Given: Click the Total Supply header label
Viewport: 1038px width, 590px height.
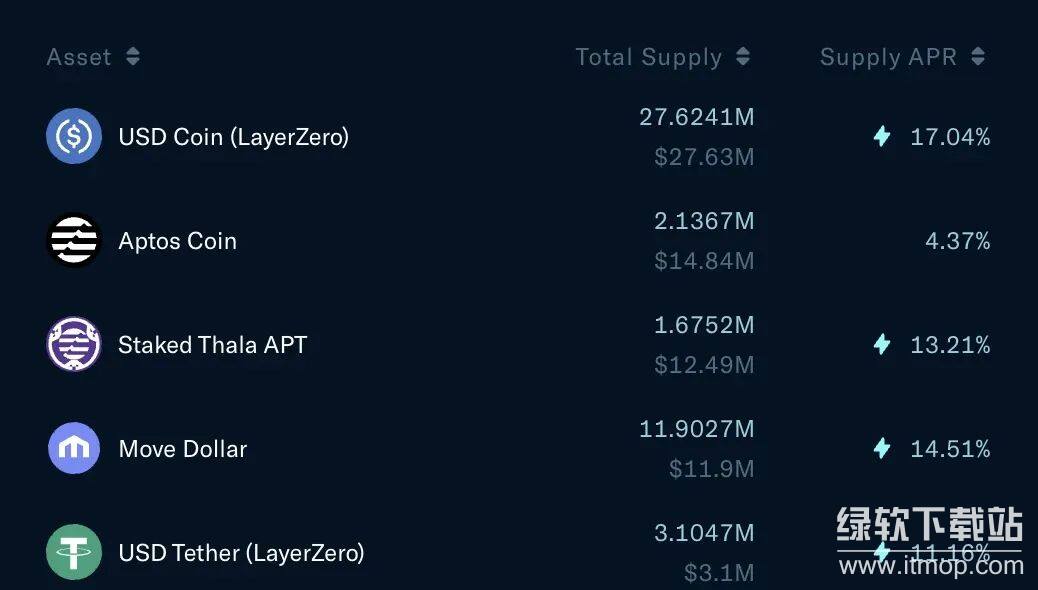Looking at the screenshot, I should tap(648, 57).
